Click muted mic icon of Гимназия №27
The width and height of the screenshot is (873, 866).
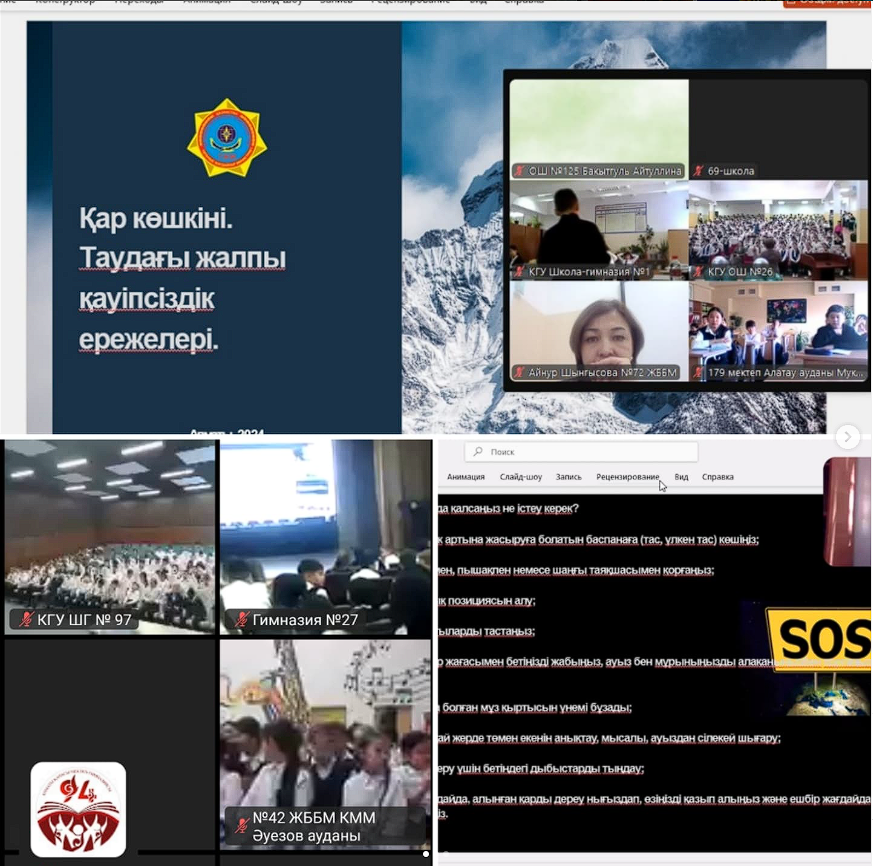pyautogui.click(x=241, y=619)
